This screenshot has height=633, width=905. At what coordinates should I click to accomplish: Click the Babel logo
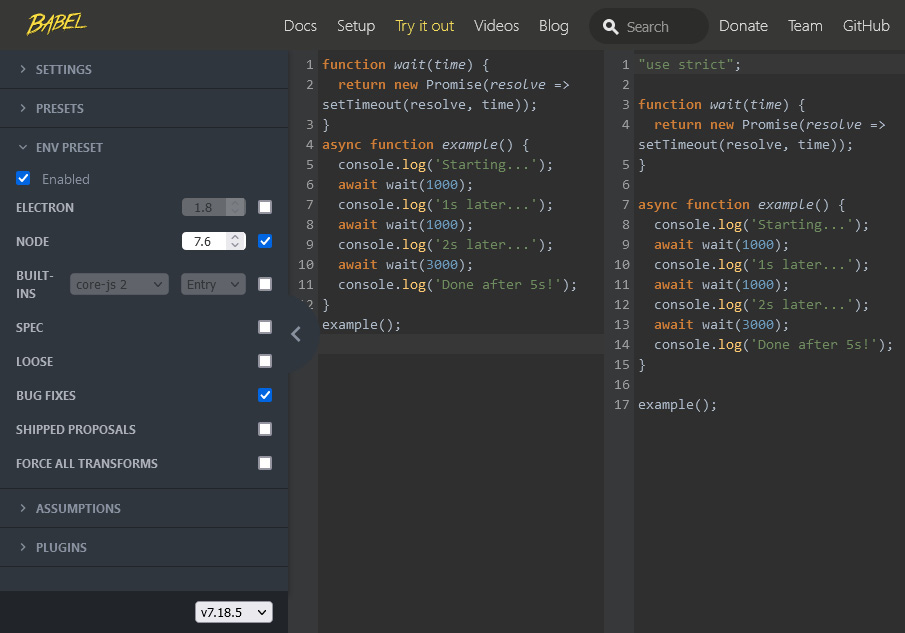click(55, 24)
